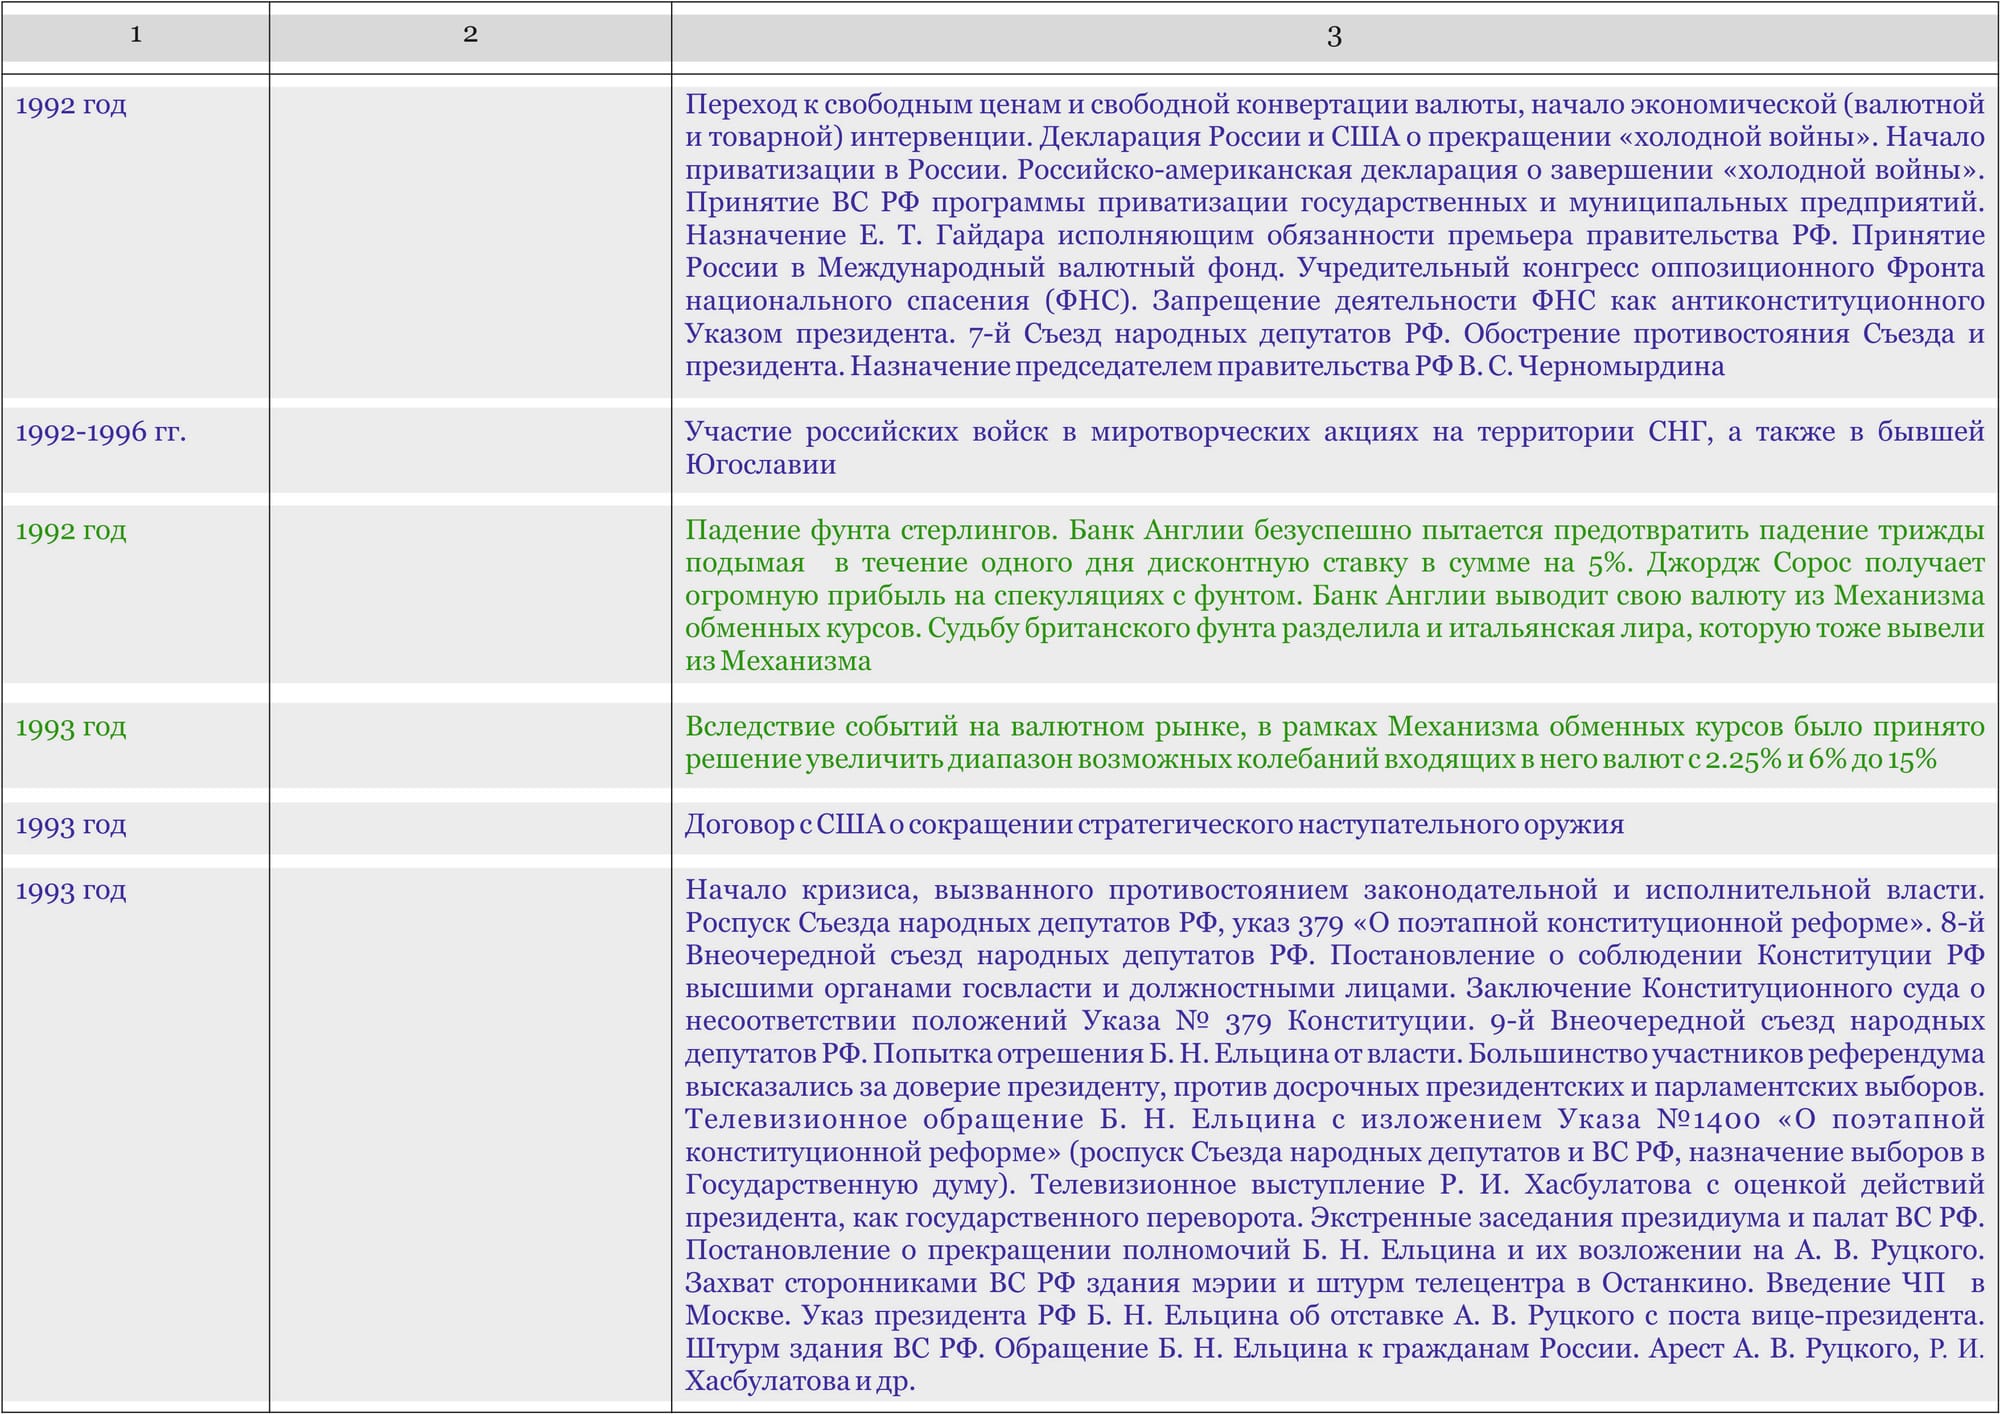This screenshot has height=1414, width=2000.
Task: Select column header cell '1'
Action: click(135, 38)
